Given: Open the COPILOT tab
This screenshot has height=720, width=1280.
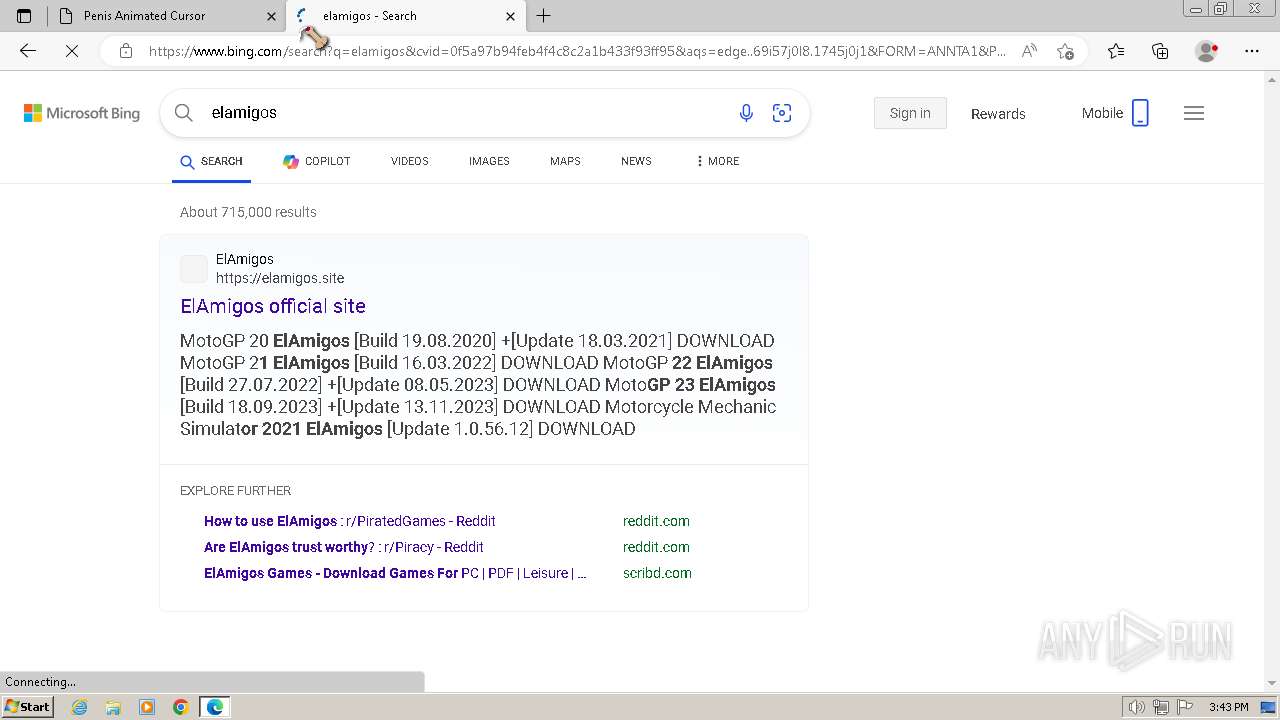Looking at the screenshot, I should [316, 161].
